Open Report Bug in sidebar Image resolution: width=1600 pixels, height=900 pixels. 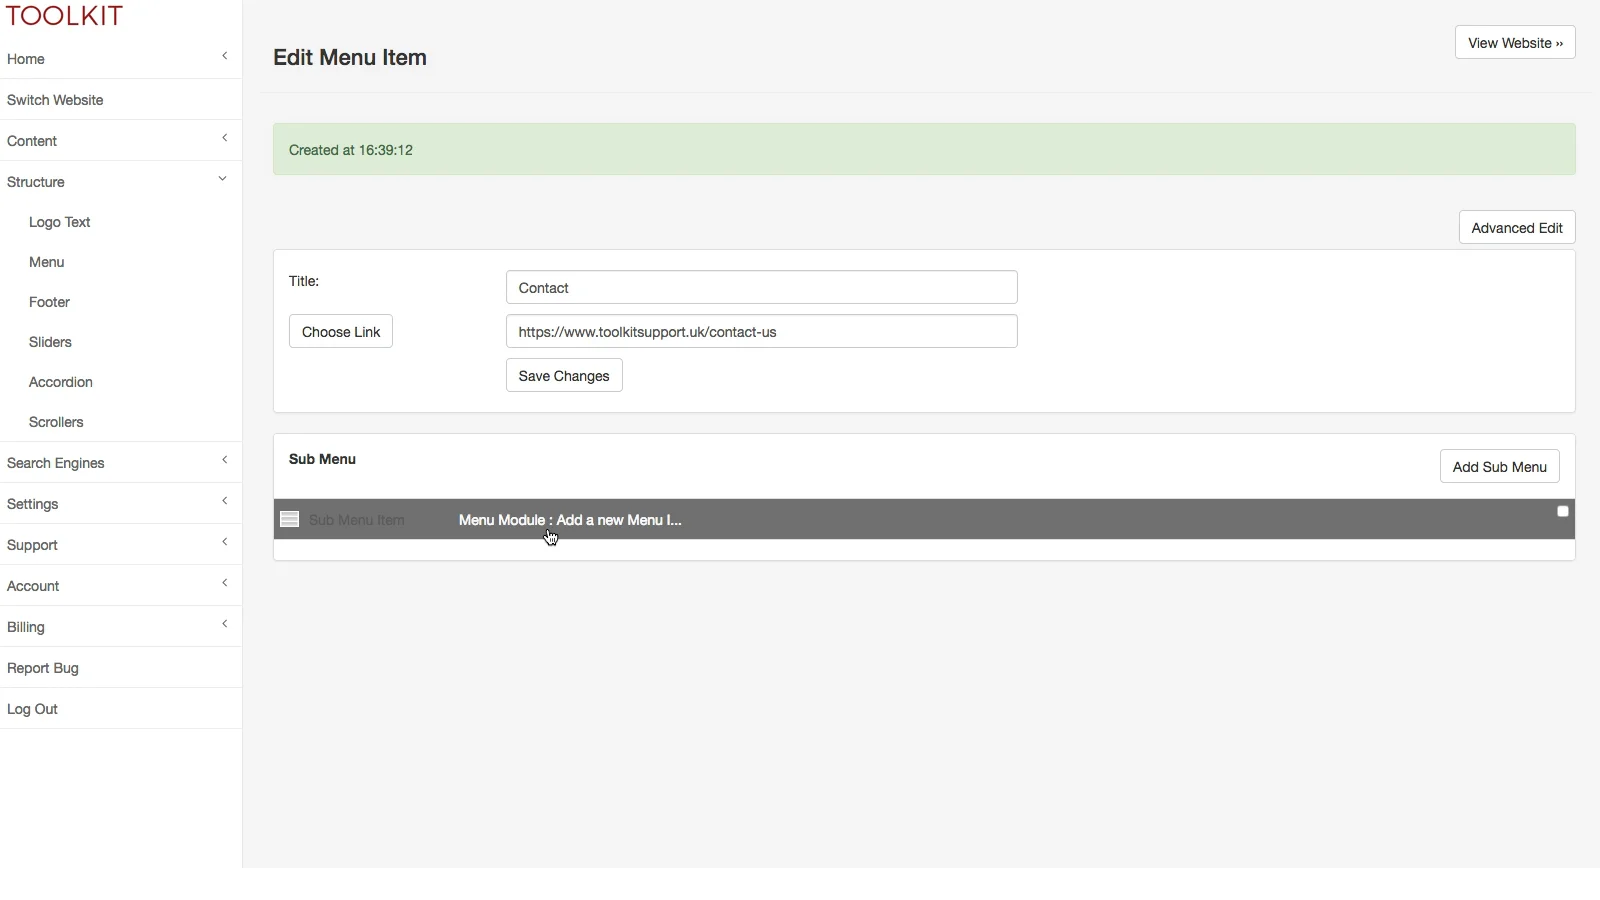coord(43,668)
